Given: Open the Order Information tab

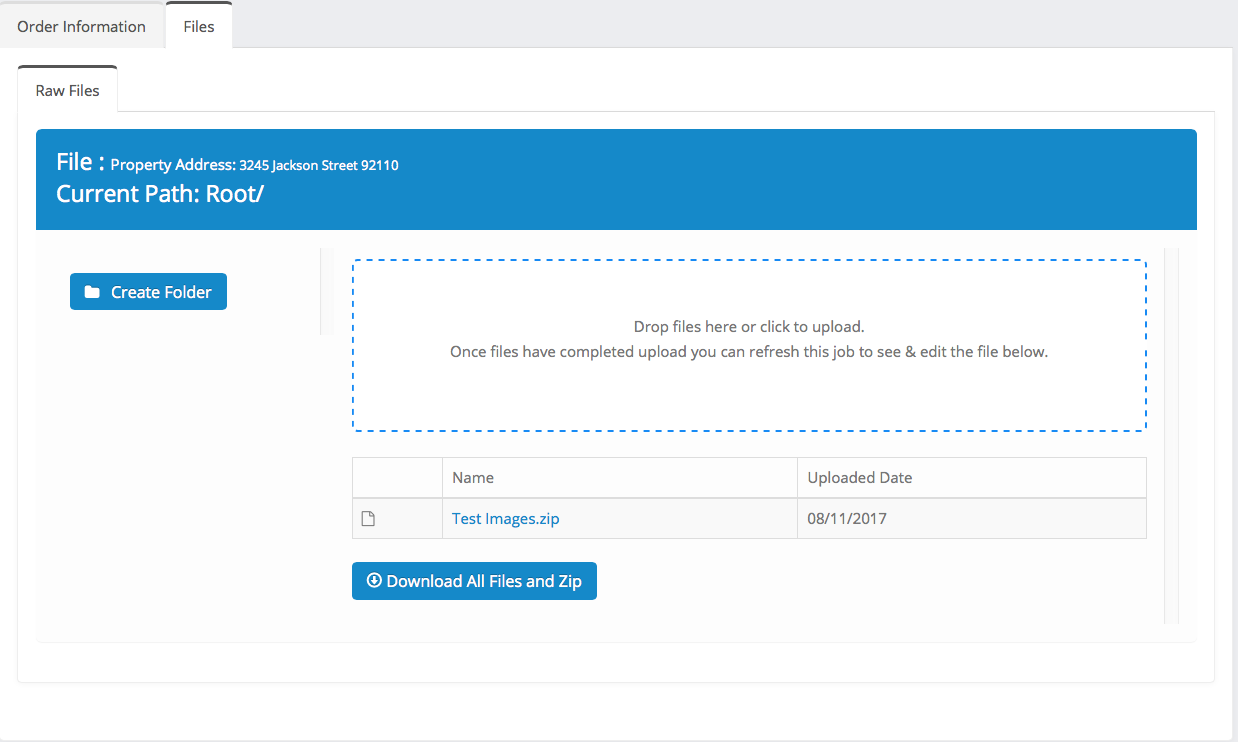Looking at the screenshot, I should pos(82,27).
